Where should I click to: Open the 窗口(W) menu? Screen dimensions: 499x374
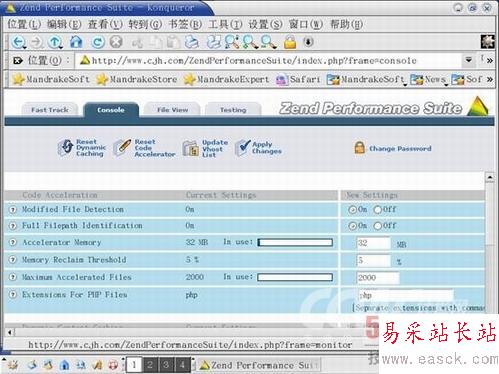pos(306,24)
